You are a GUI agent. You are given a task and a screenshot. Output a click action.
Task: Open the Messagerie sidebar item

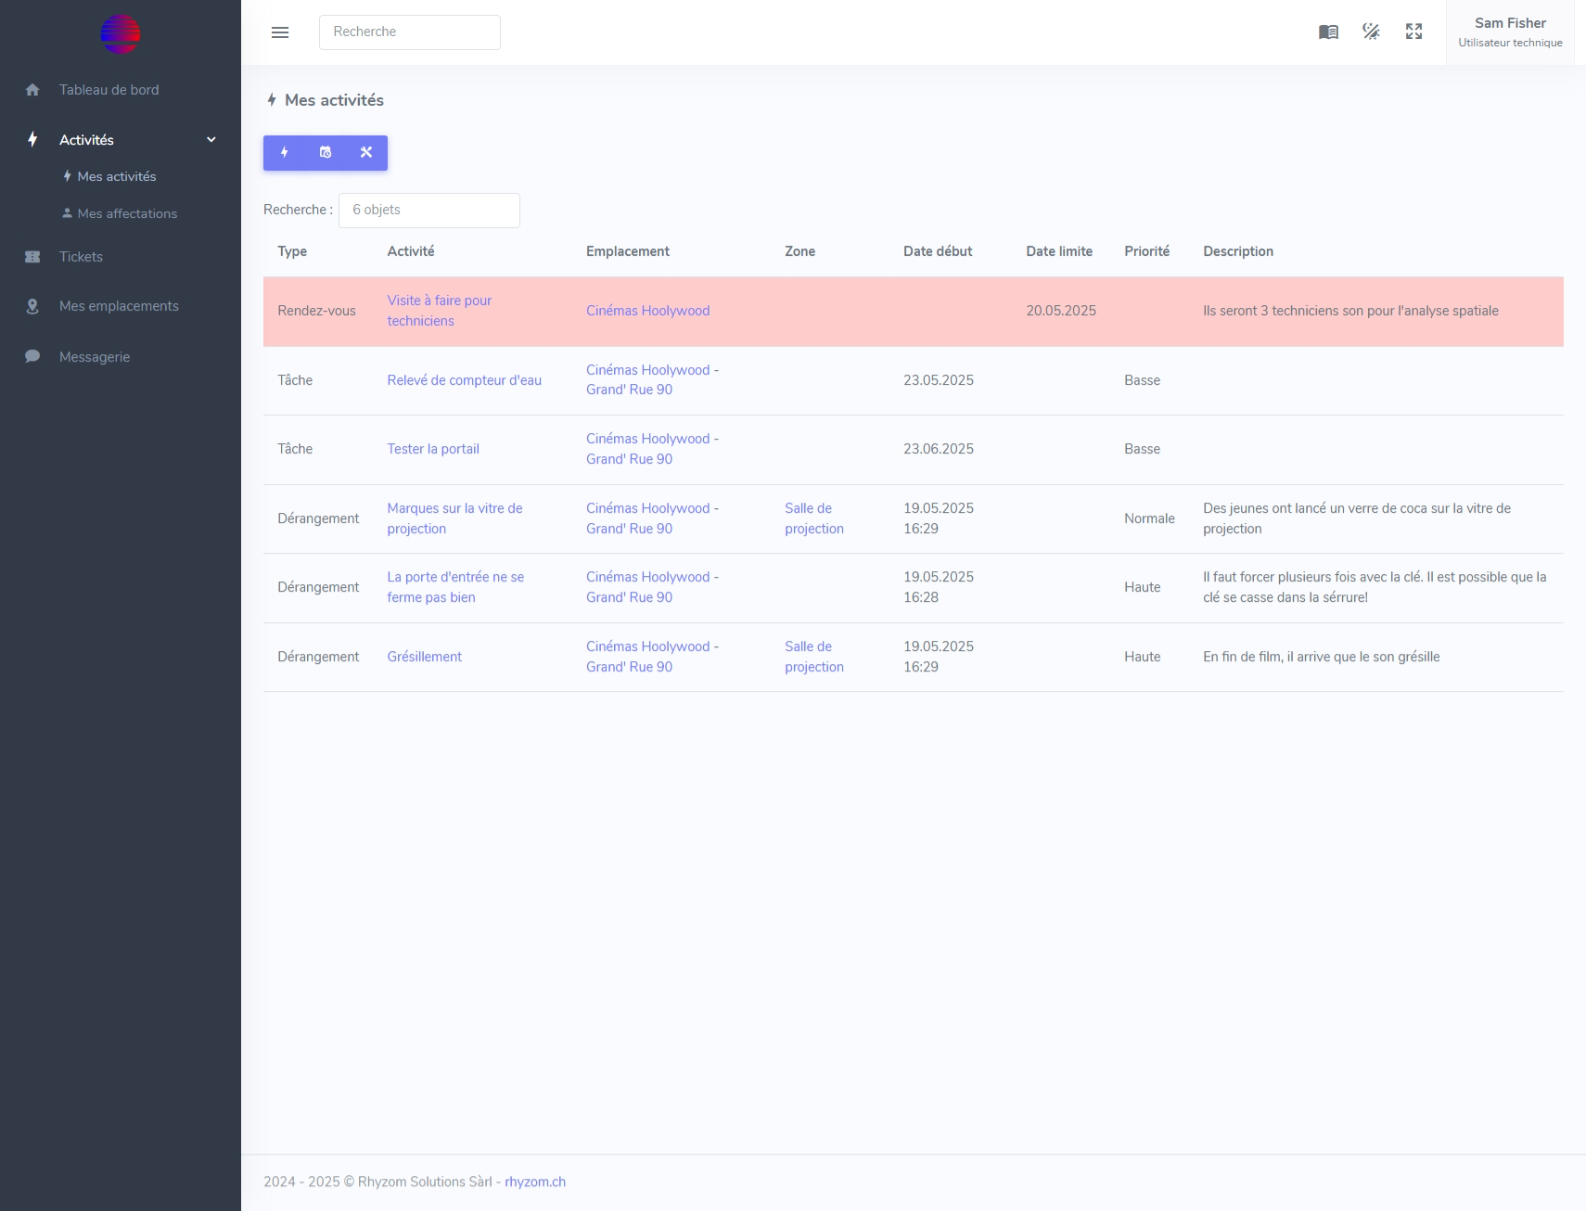click(94, 357)
